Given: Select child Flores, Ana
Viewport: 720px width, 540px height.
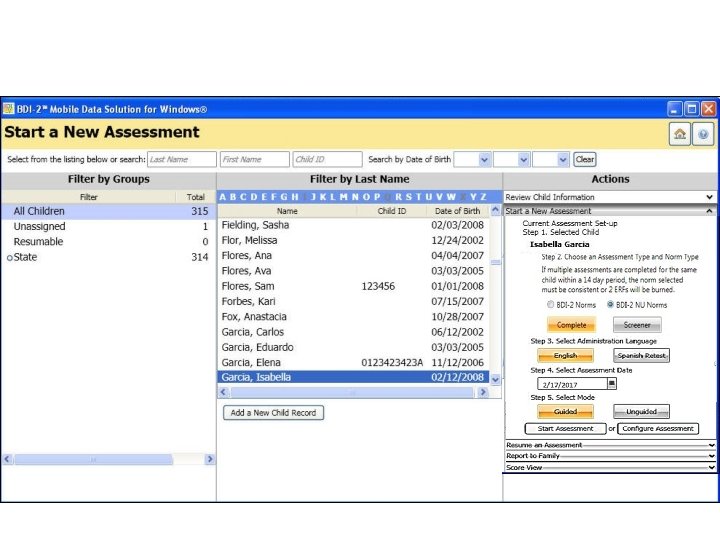Looking at the screenshot, I should pos(353,255).
